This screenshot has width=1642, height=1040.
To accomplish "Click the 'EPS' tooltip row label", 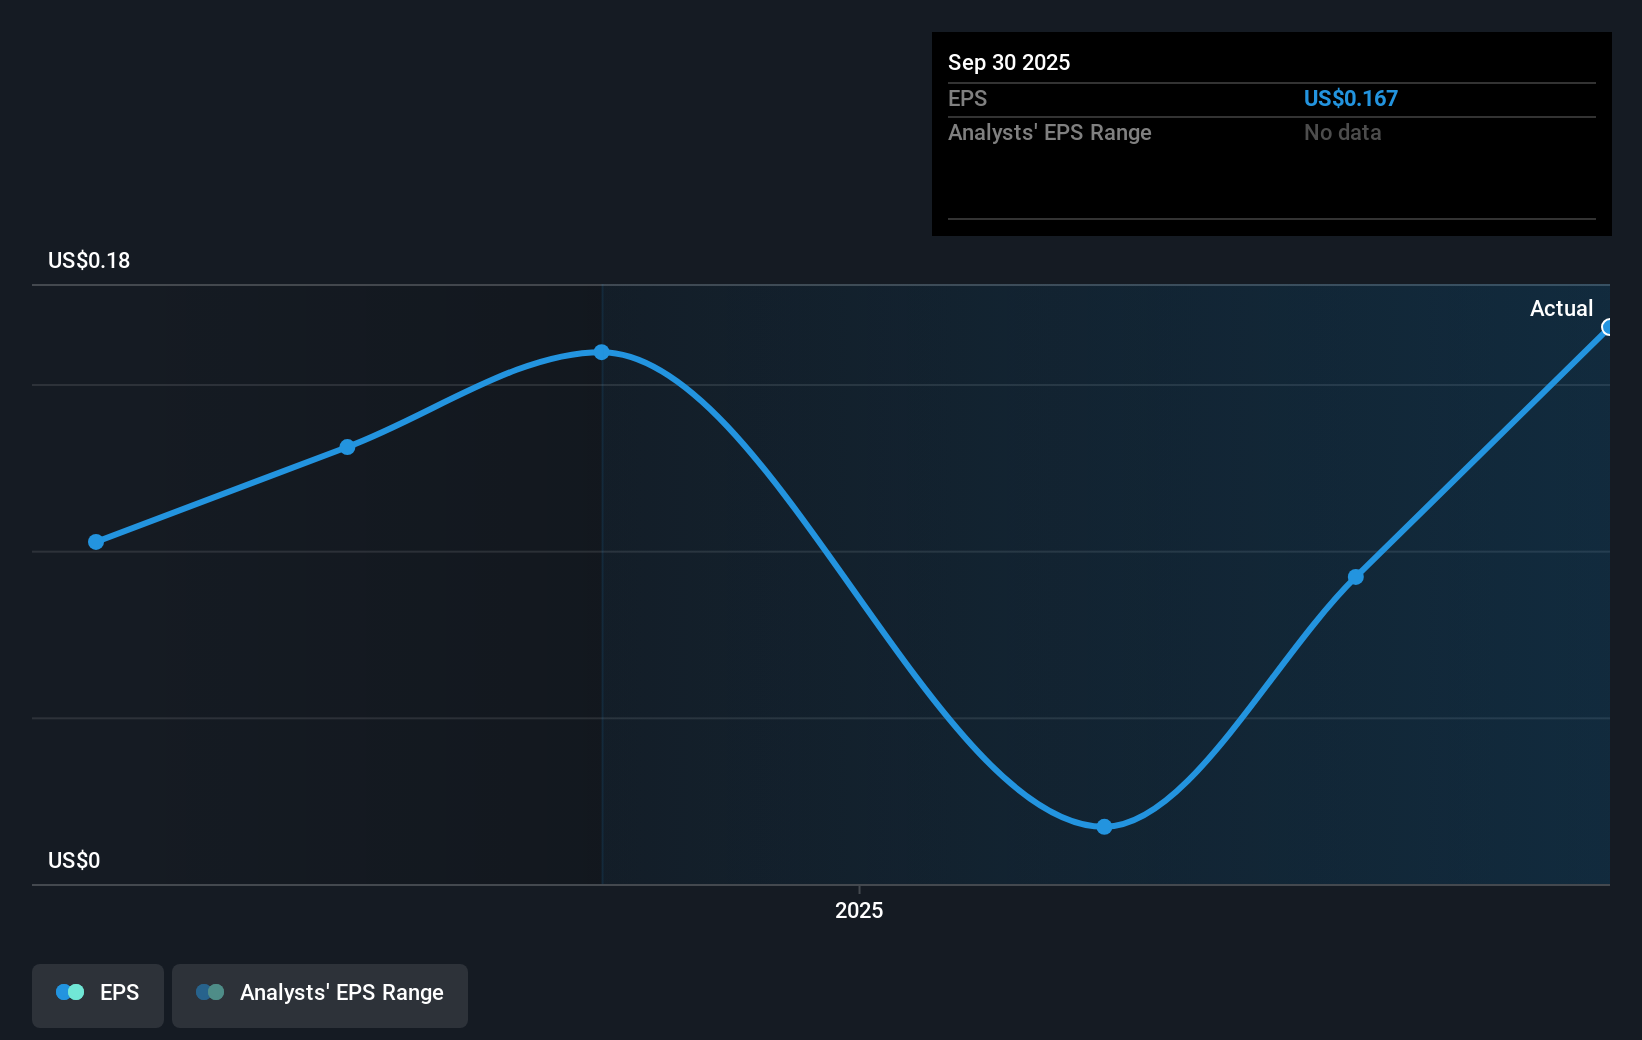I will (967, 98).
